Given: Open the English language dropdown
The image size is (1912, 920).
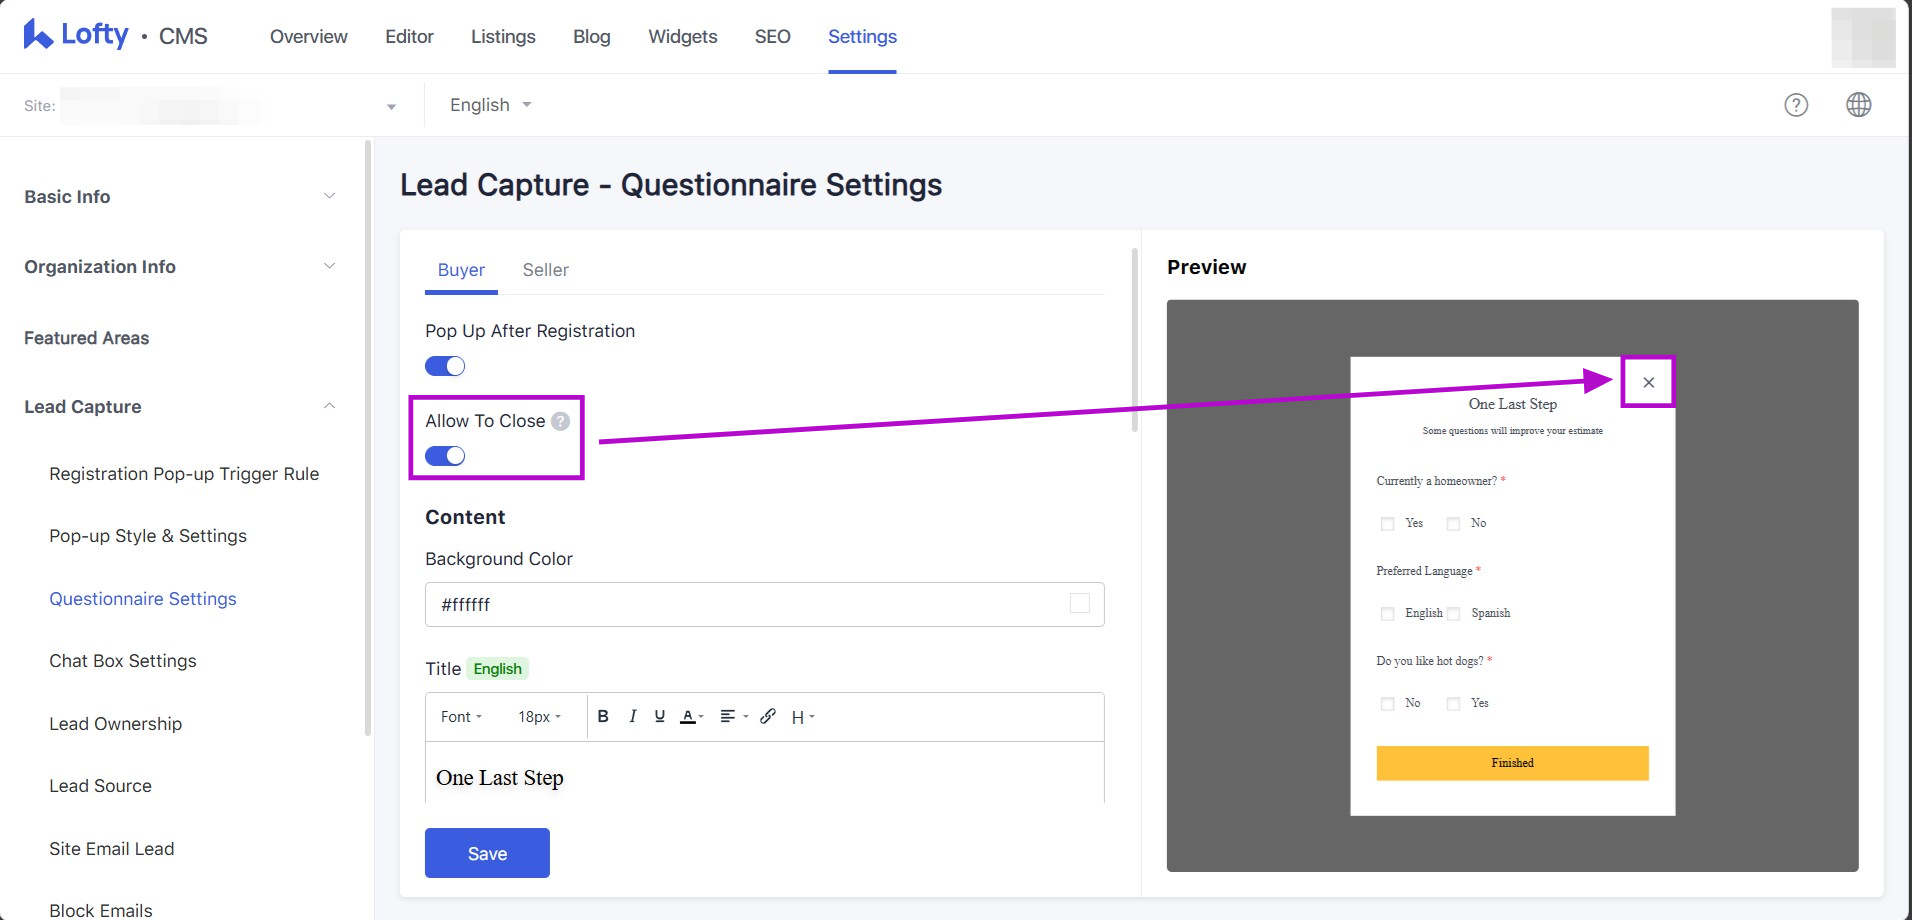Looking at the screenshot, I should pyautogui.click(x=490, y=105).
